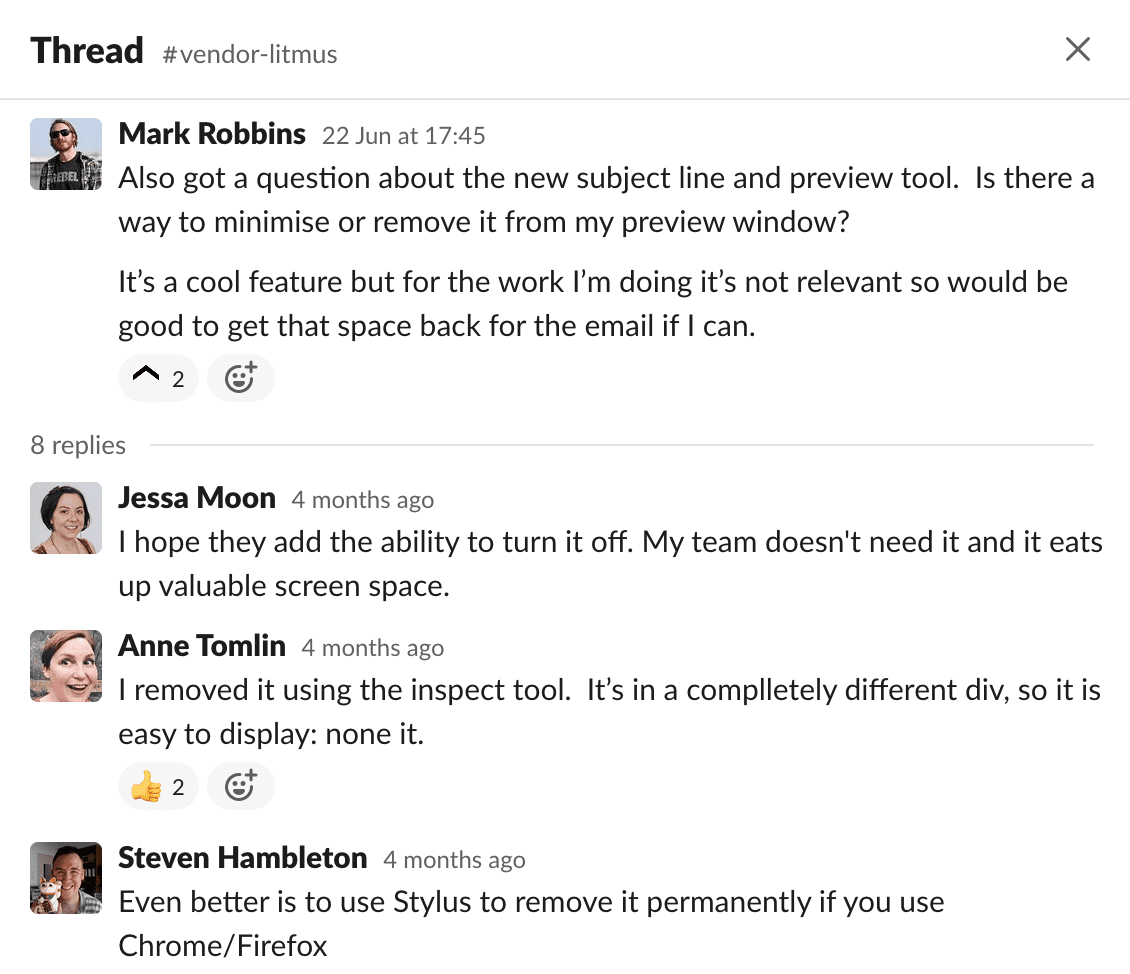Toggle the upvote reaction on Mark's message
This screenshot has height=974, width=1130.
pos(158,379)
